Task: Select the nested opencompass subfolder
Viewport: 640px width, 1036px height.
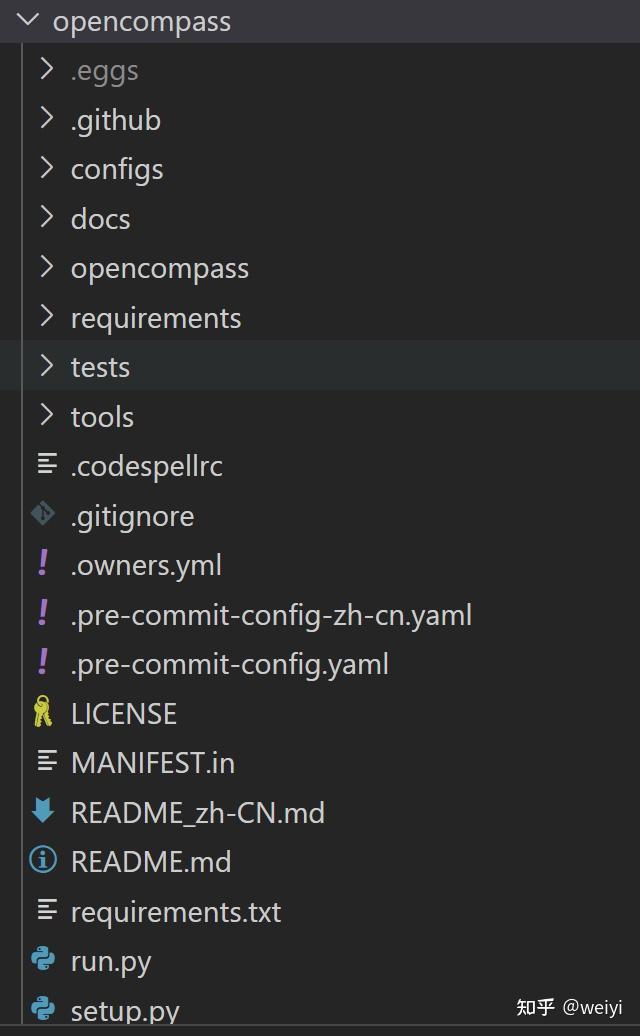Action: pos(160,268)
